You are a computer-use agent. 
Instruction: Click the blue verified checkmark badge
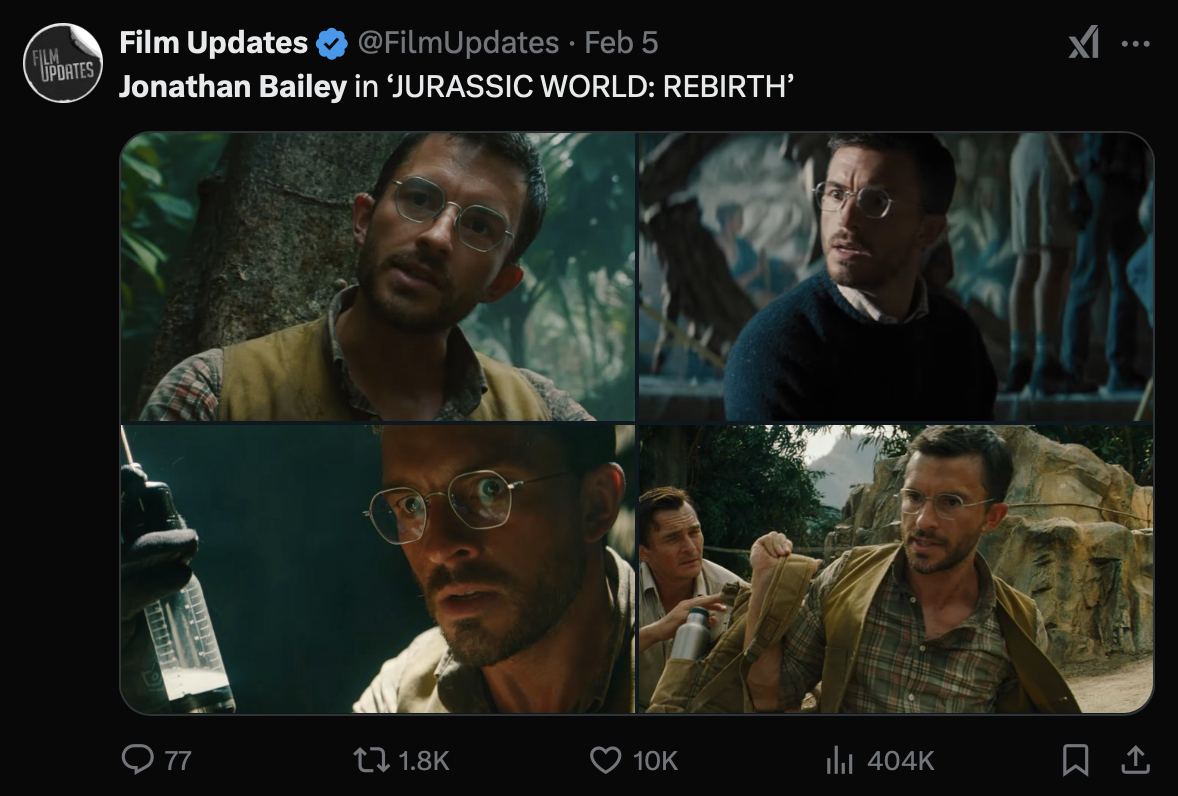(332, 43)
